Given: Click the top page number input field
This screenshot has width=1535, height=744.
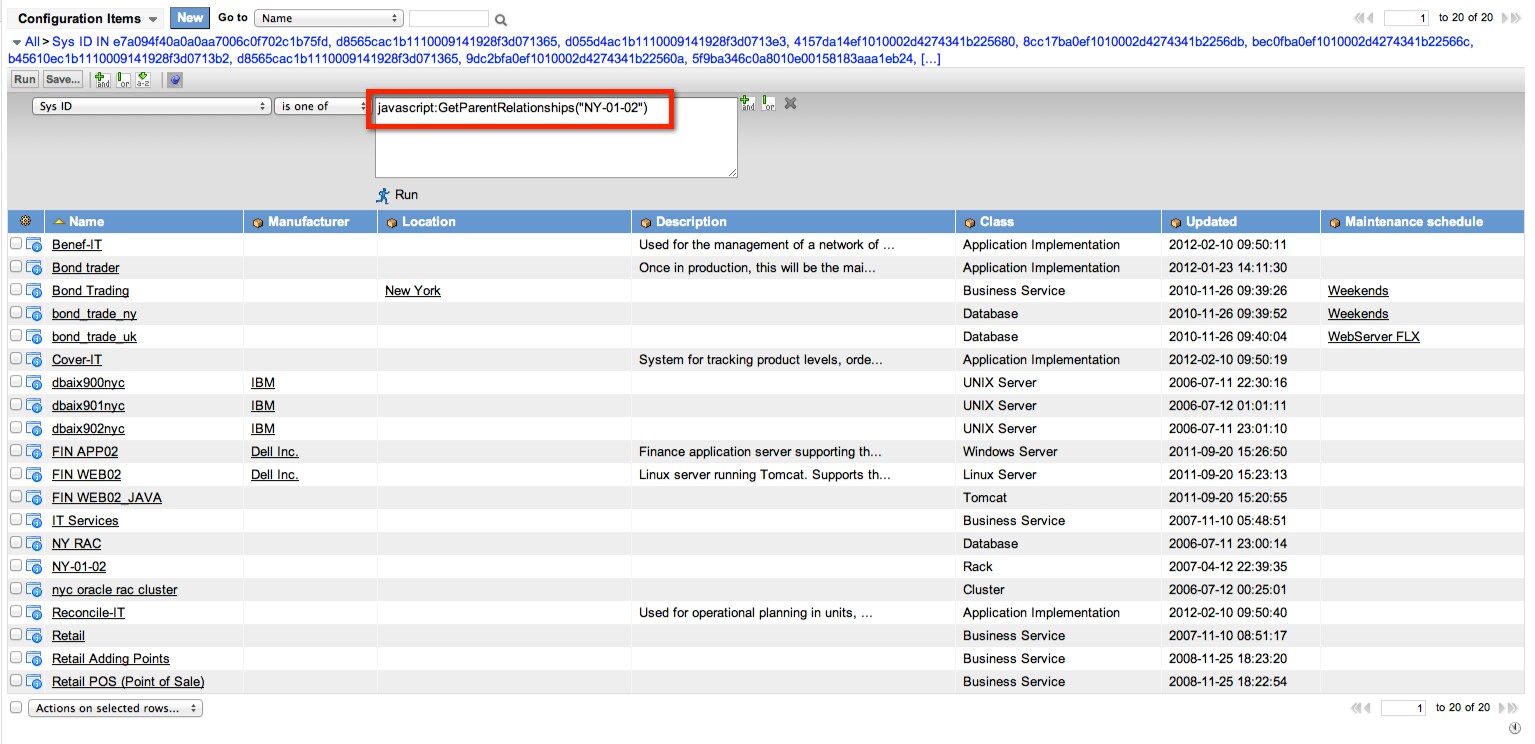Looking at the screenshot, I should [x=1406, y=18].
